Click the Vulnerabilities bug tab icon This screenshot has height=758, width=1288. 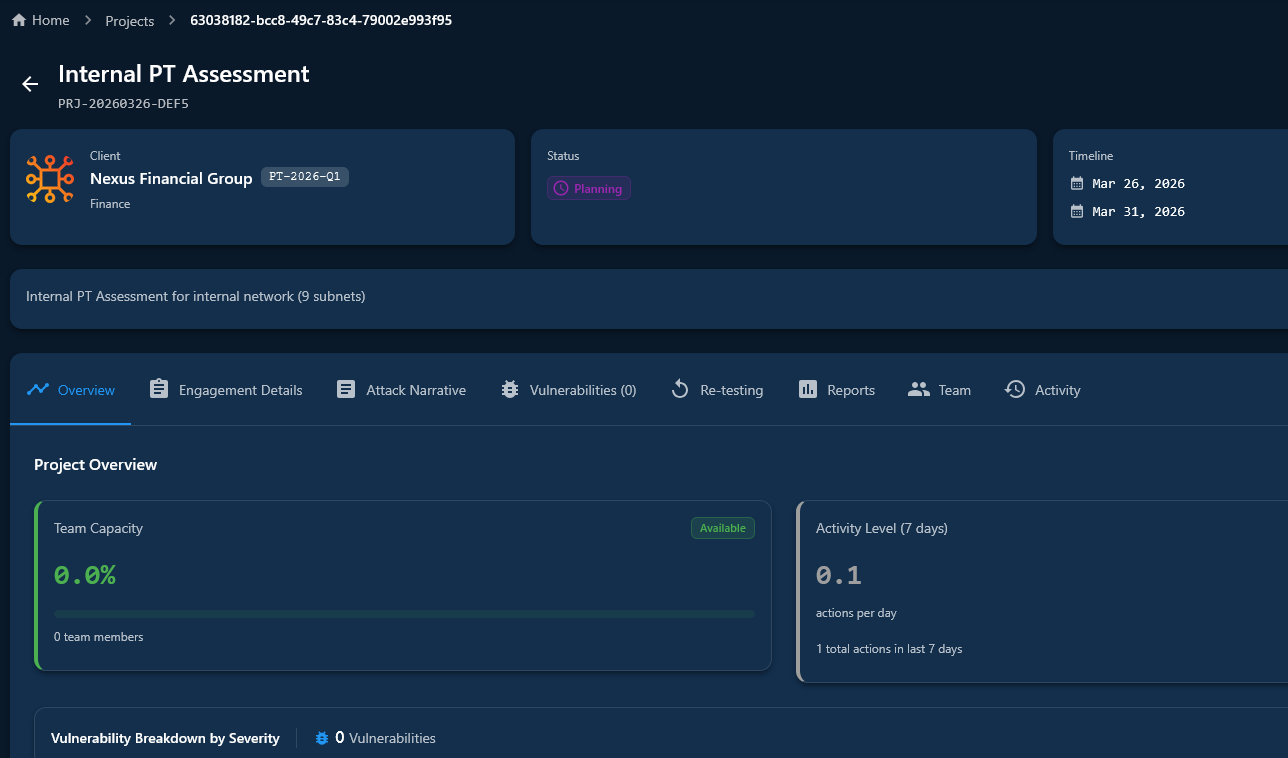[510, 390]
